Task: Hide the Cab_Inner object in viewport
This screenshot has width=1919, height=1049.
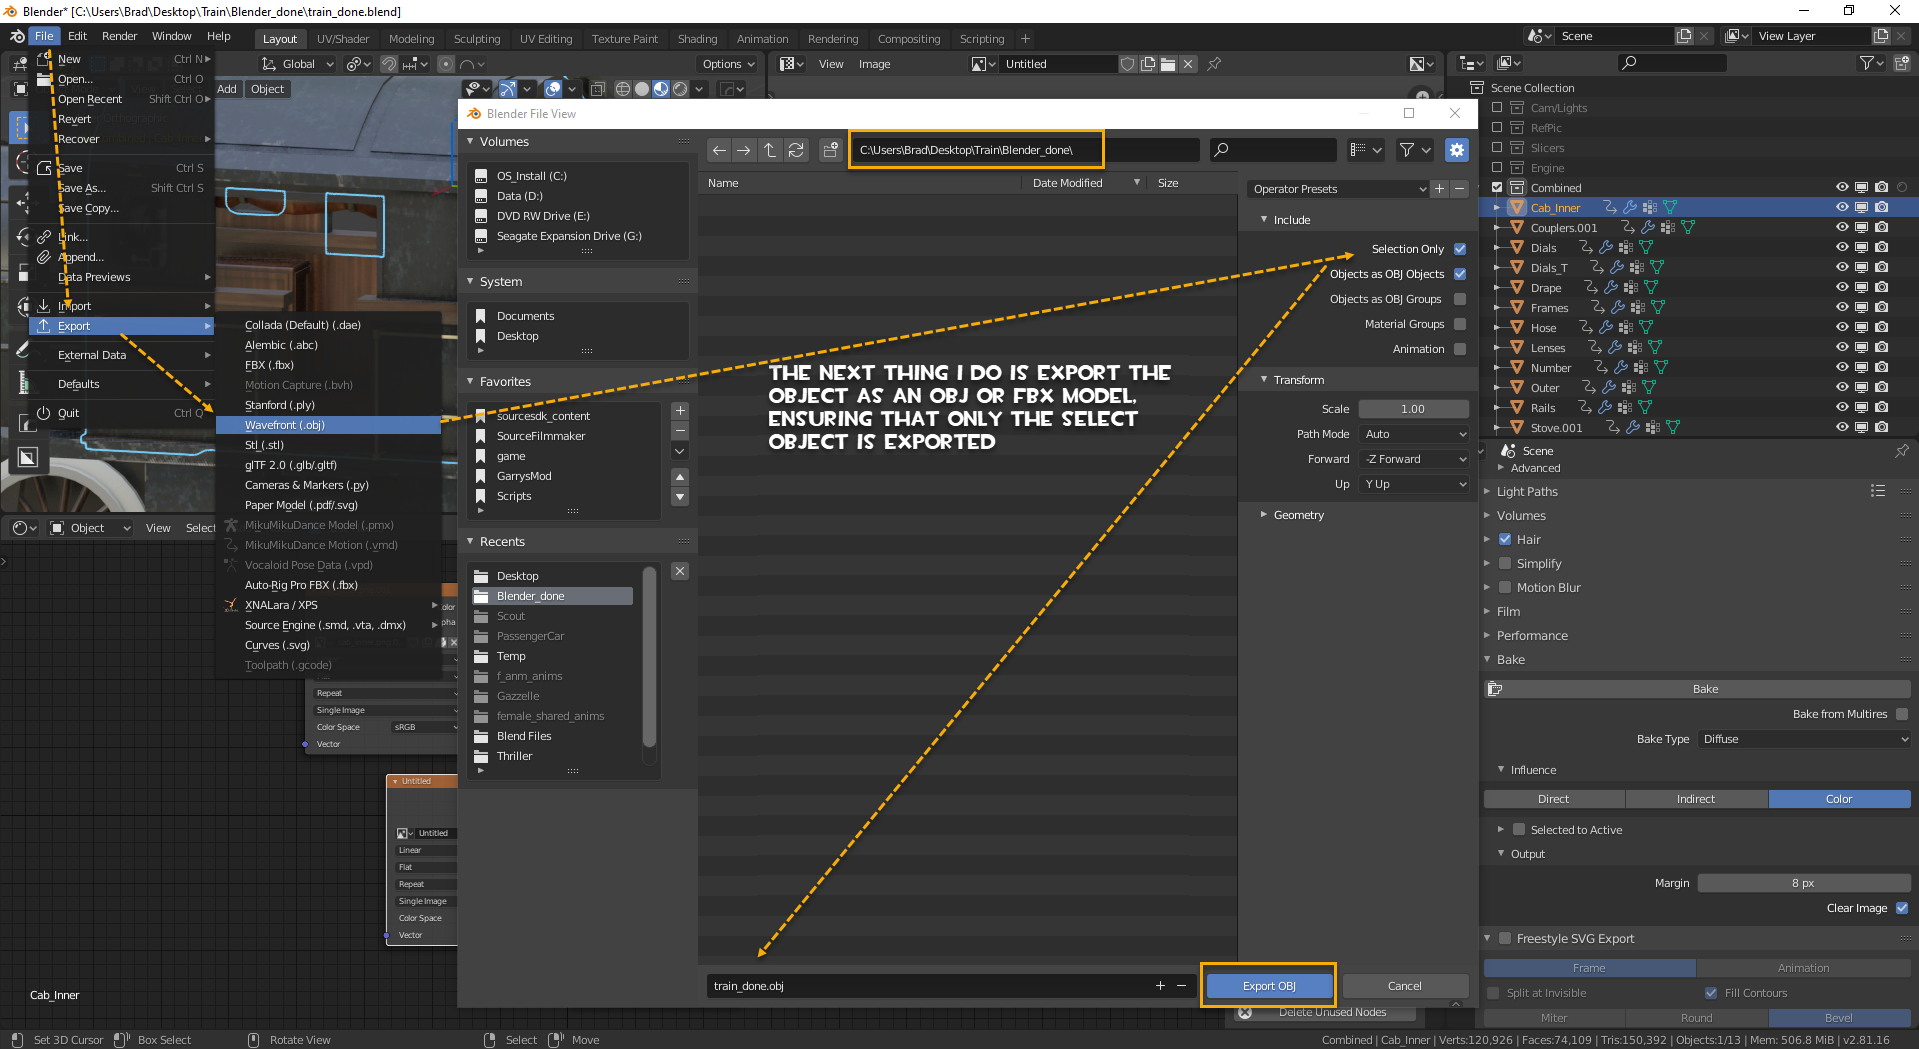Action: [x=1842, y=208]
